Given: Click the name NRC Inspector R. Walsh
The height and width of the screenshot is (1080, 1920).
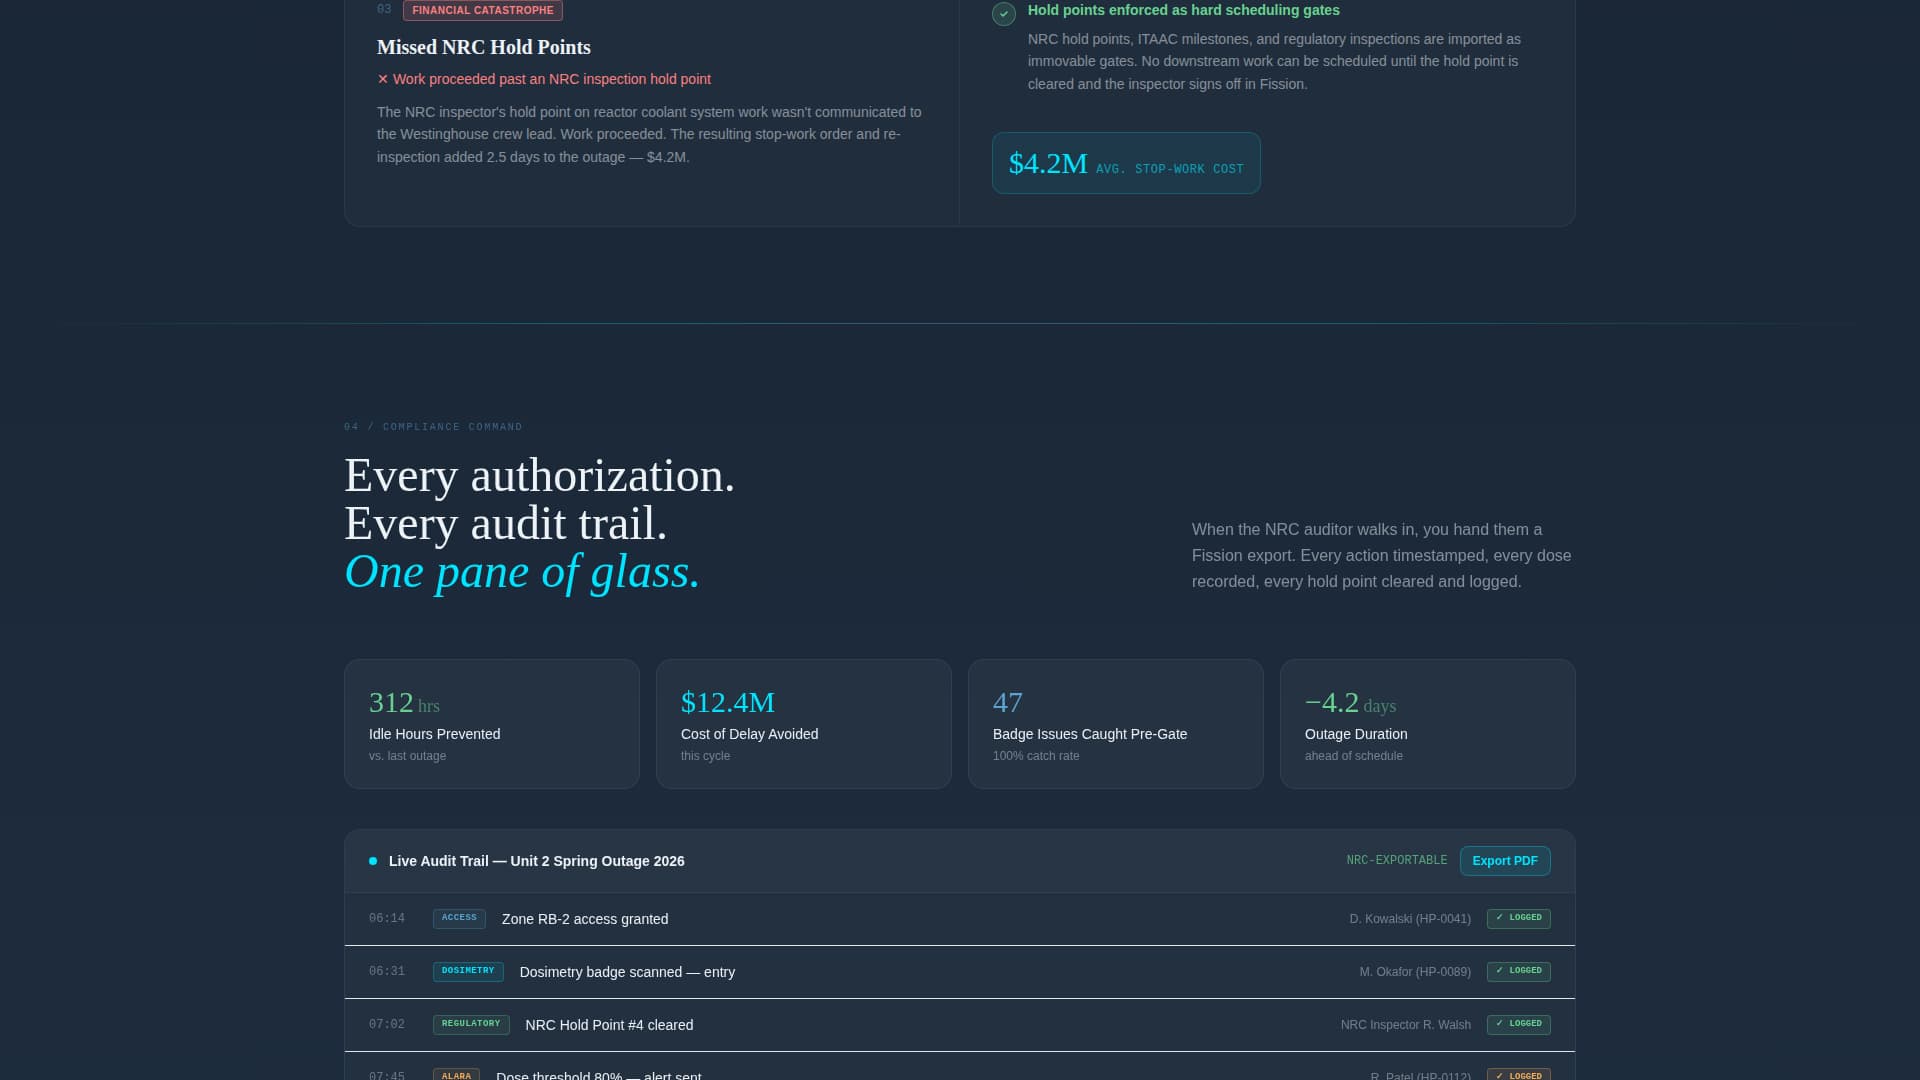Looking at the screenshot, I should point(1406,1025).
